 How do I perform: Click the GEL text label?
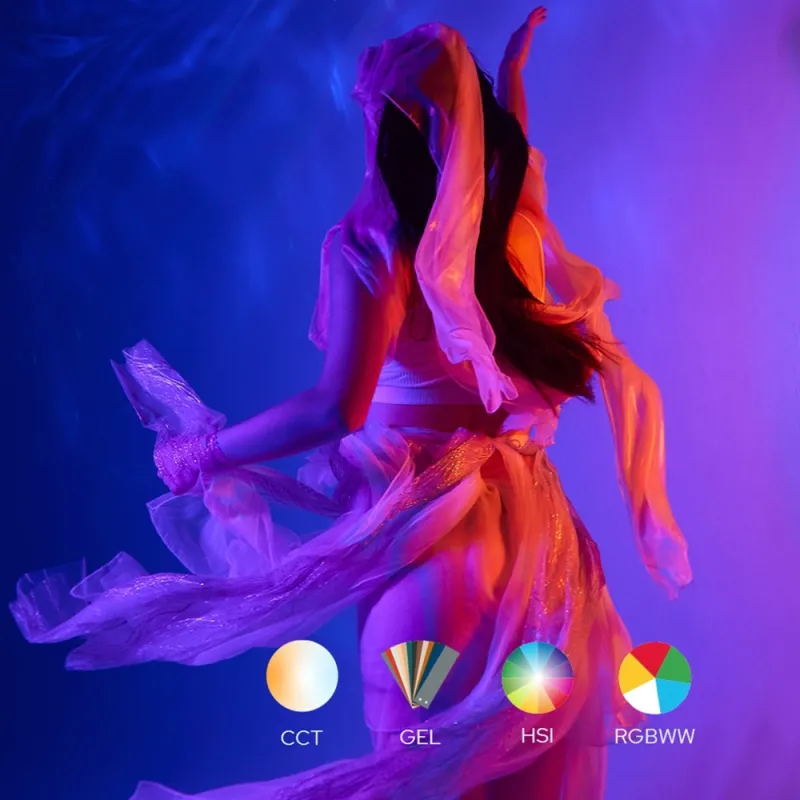tap(419, 738)
